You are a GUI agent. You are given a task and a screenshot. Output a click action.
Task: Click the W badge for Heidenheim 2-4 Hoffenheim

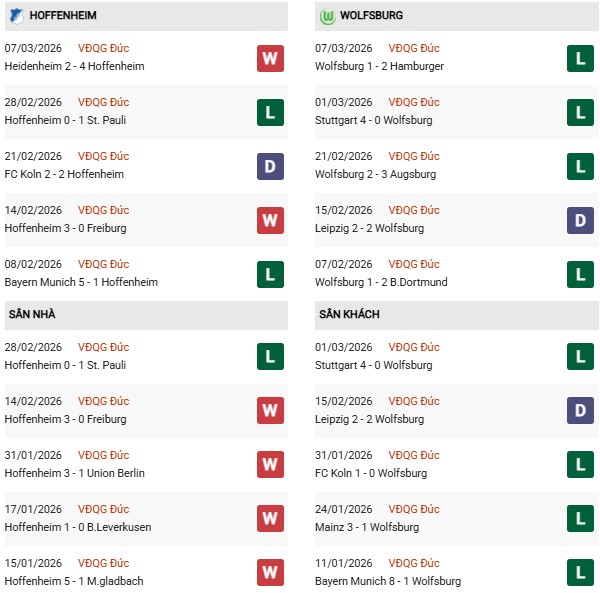coord(270,58)
